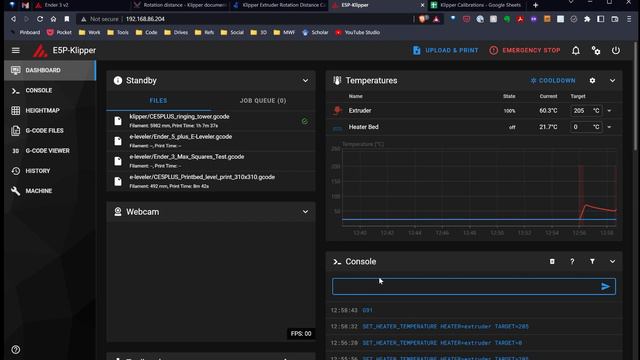Open the hamburger navigation menu
The width and height of the screenshot is (640, 360).
point(16,50)
